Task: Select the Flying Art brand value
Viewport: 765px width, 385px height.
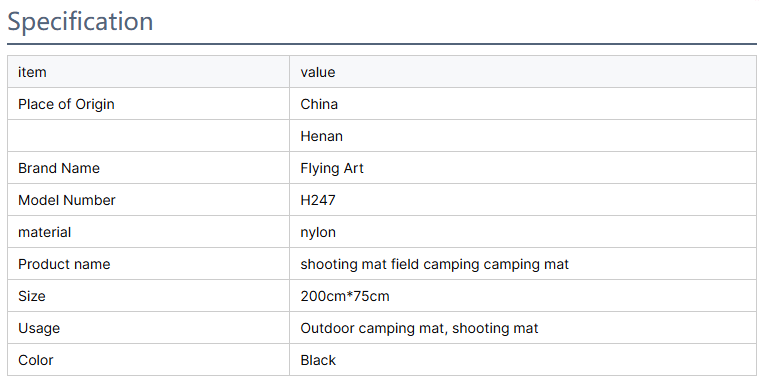Action: click(332, 168)
